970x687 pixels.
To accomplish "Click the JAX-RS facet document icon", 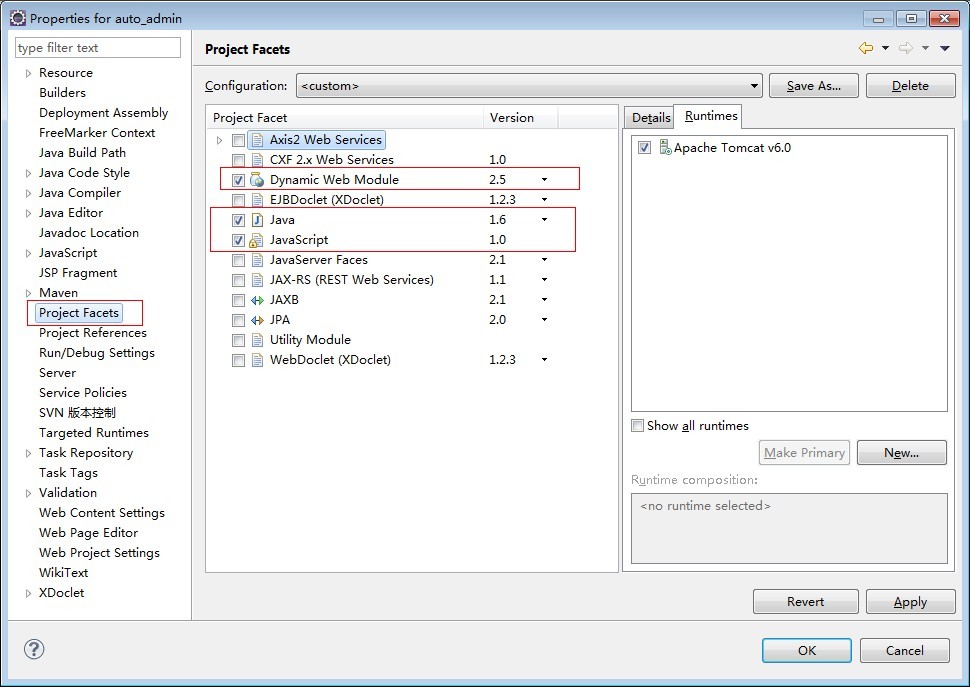I will pos(257,280).
